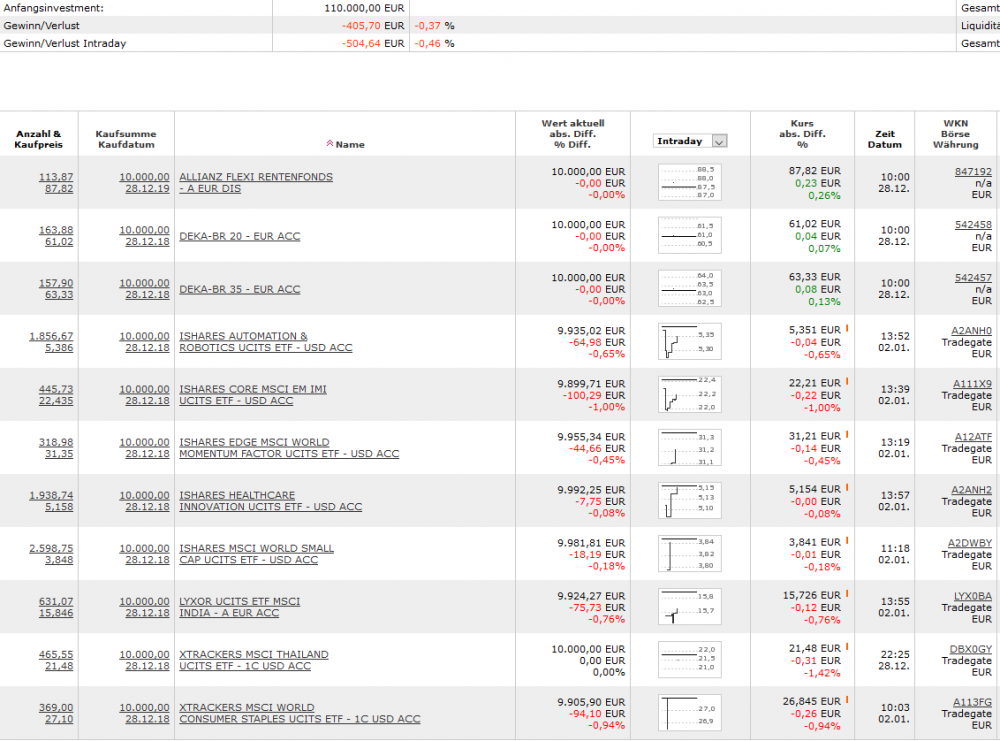Image resolution: width=1000 pixels, height=741 pixels.
Task: Open ISHARES MSCI WORLD SMALL CAP link
Action: coord(256,554)
